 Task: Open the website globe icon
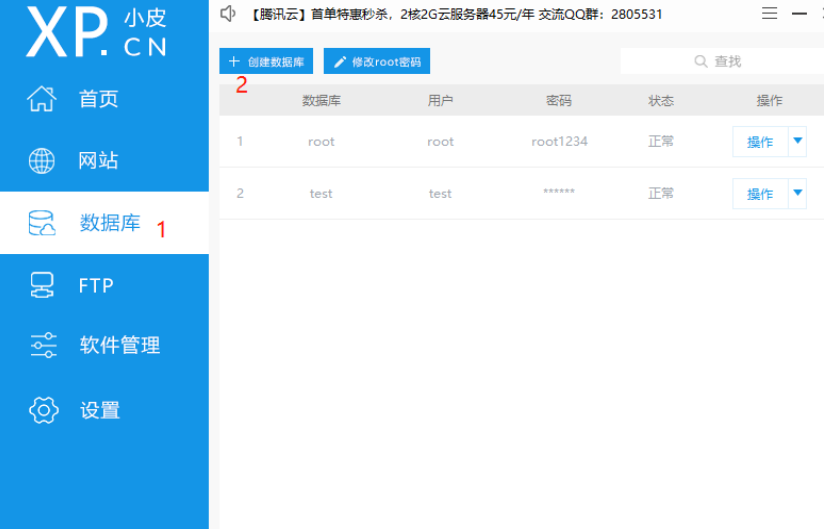[42, 161]
